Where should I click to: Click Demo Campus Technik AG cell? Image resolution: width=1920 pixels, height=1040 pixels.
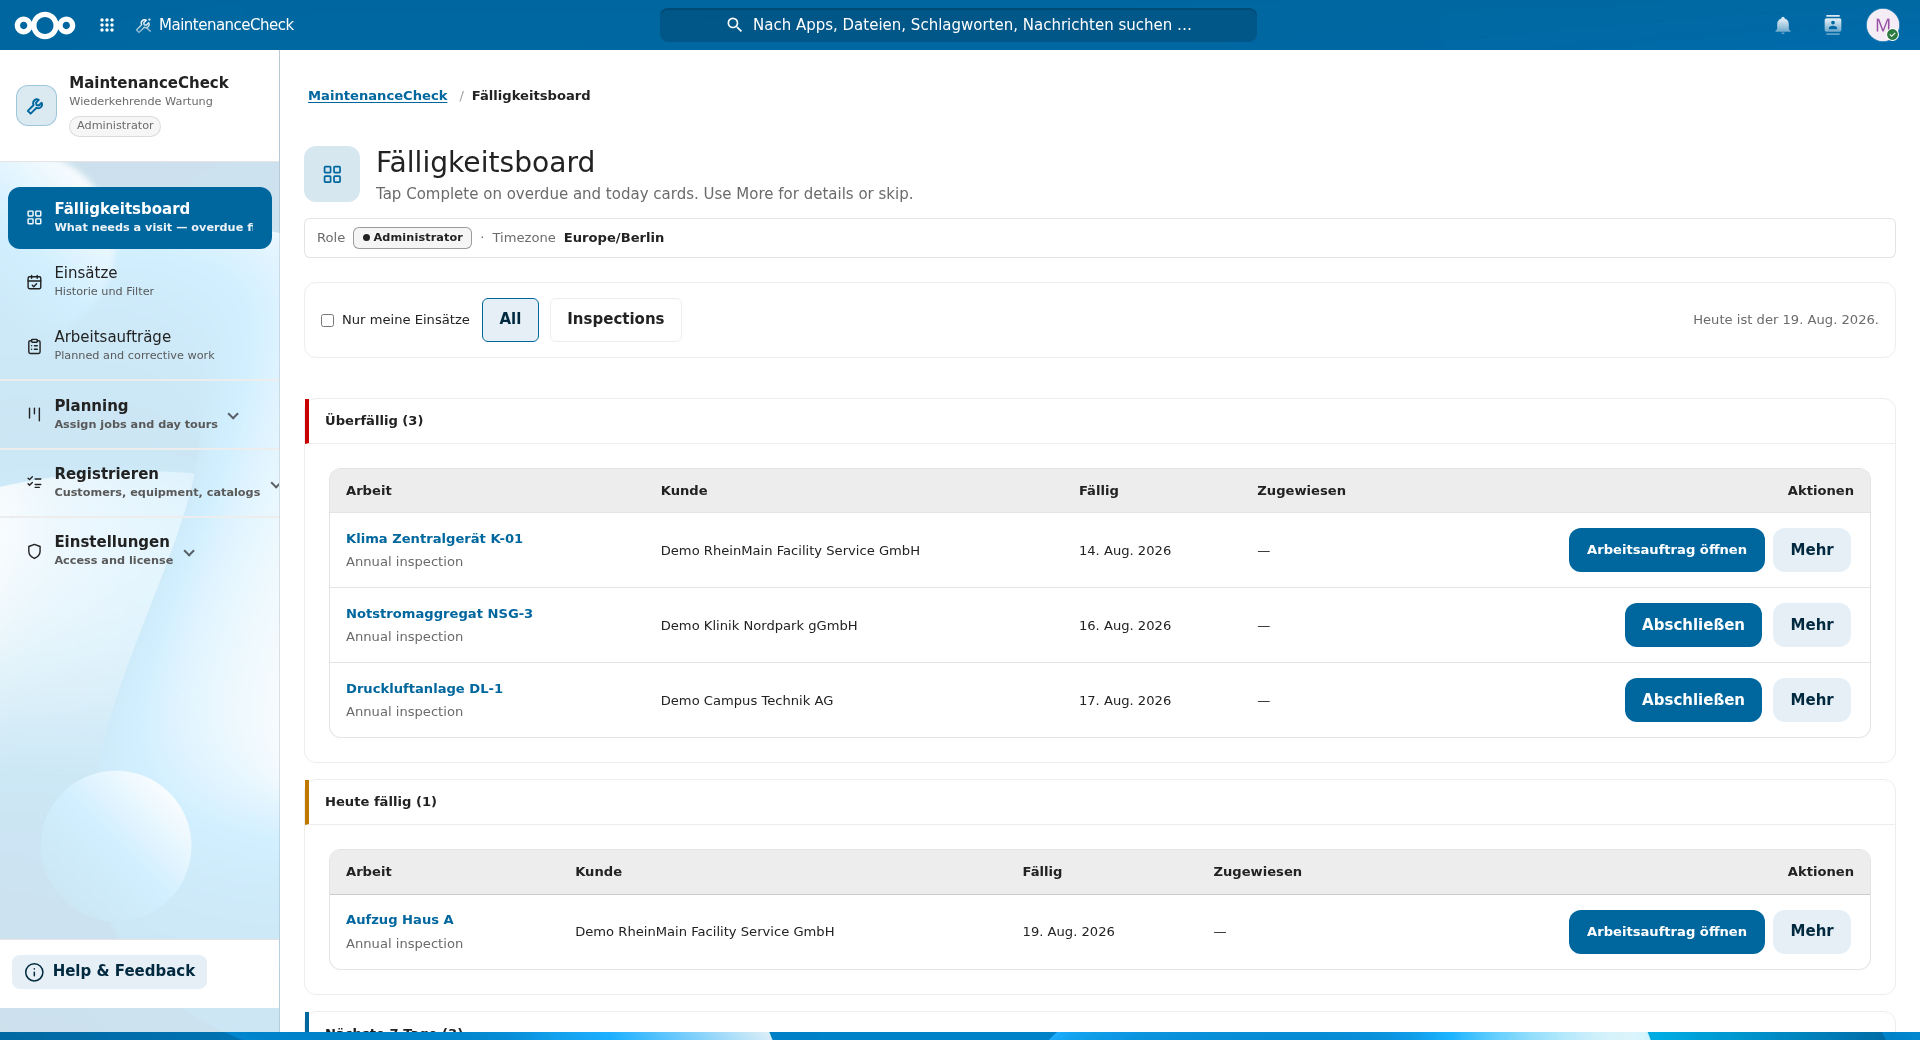coord(747,701)
